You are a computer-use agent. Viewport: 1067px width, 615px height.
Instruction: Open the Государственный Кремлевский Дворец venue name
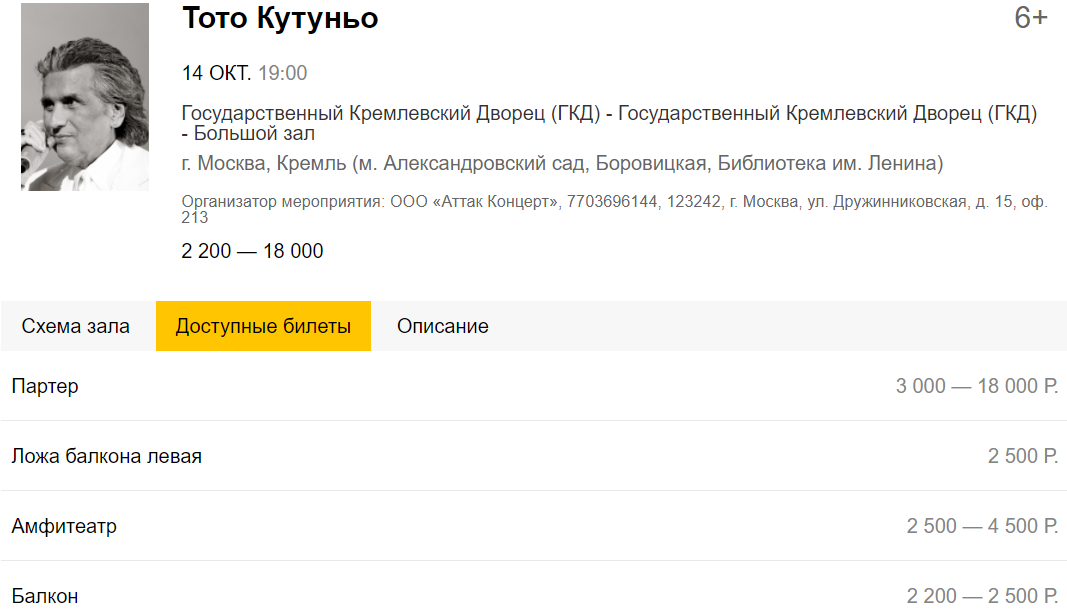[609, 123]
